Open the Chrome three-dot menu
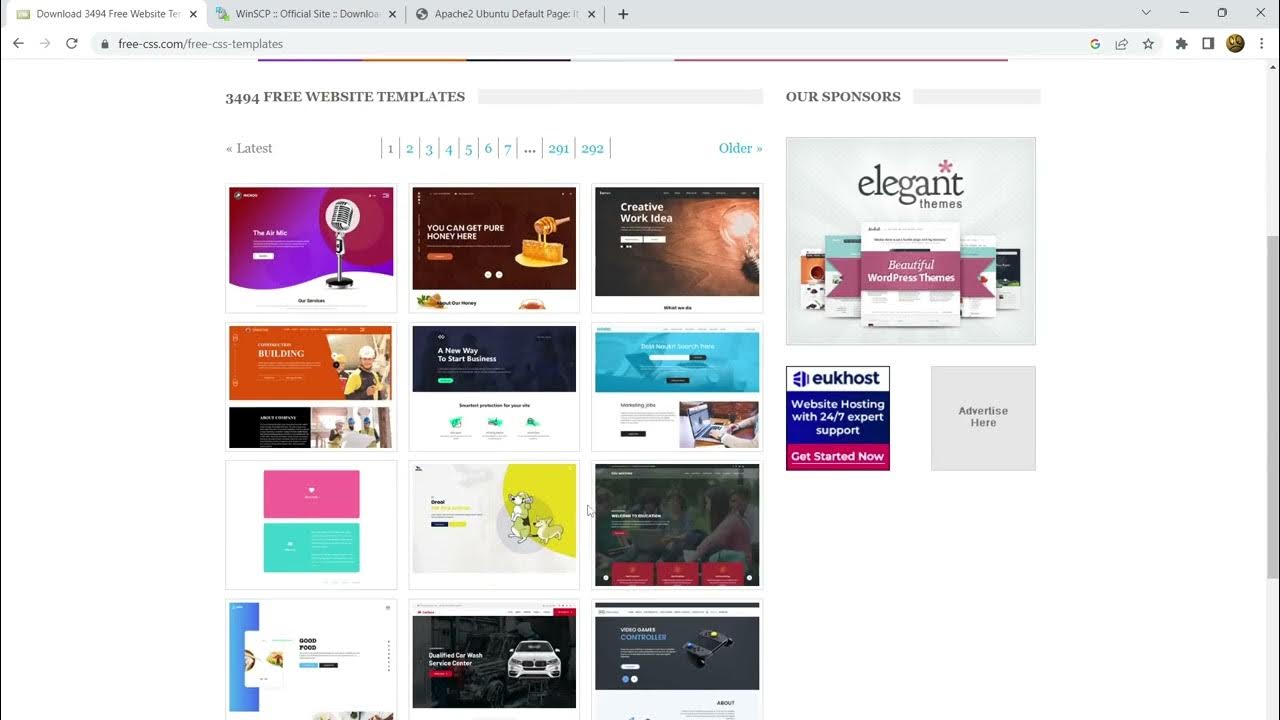The image size is (1280, 720). click(1261, 44)
